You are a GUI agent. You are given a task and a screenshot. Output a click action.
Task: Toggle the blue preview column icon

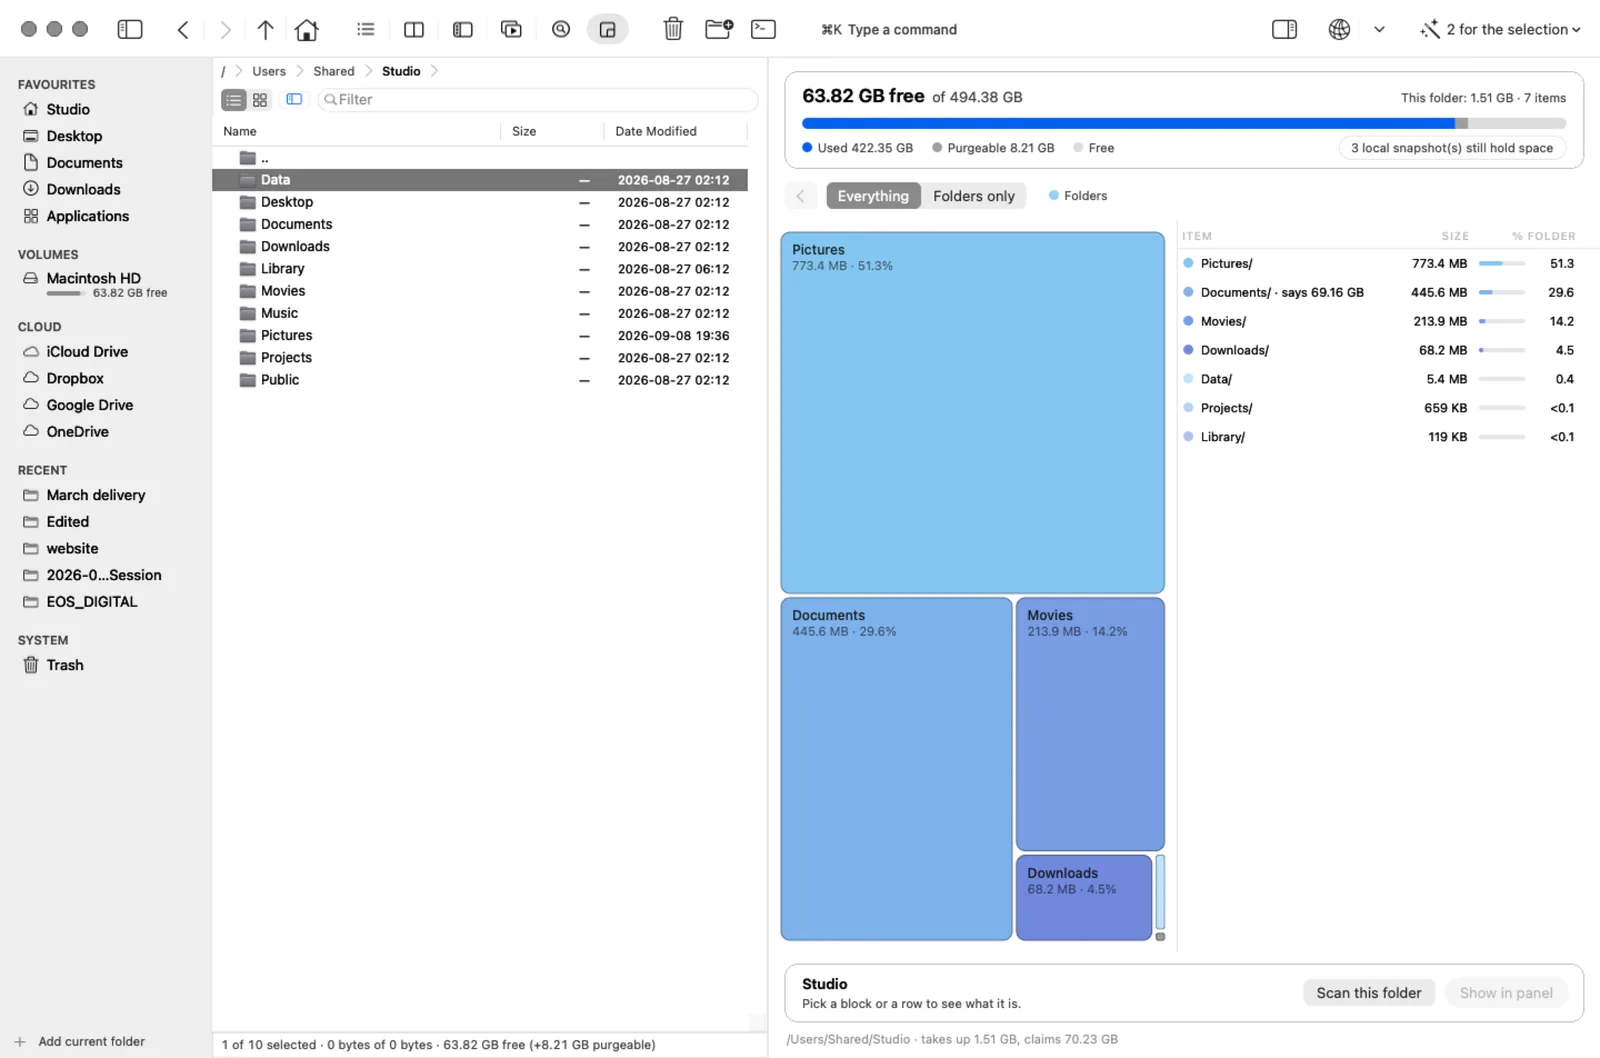tap(294, 99)
